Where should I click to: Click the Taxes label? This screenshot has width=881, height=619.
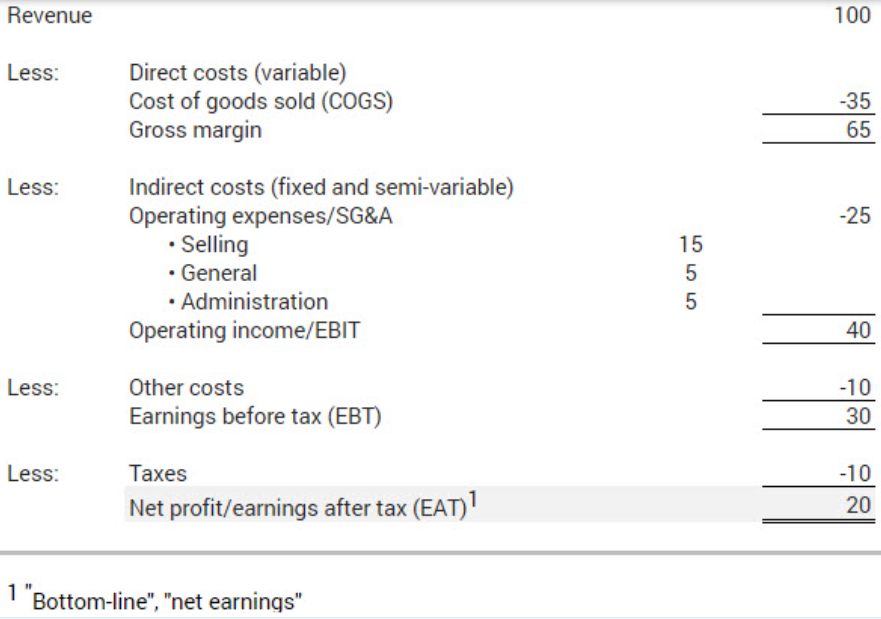[x=158, y=474]
